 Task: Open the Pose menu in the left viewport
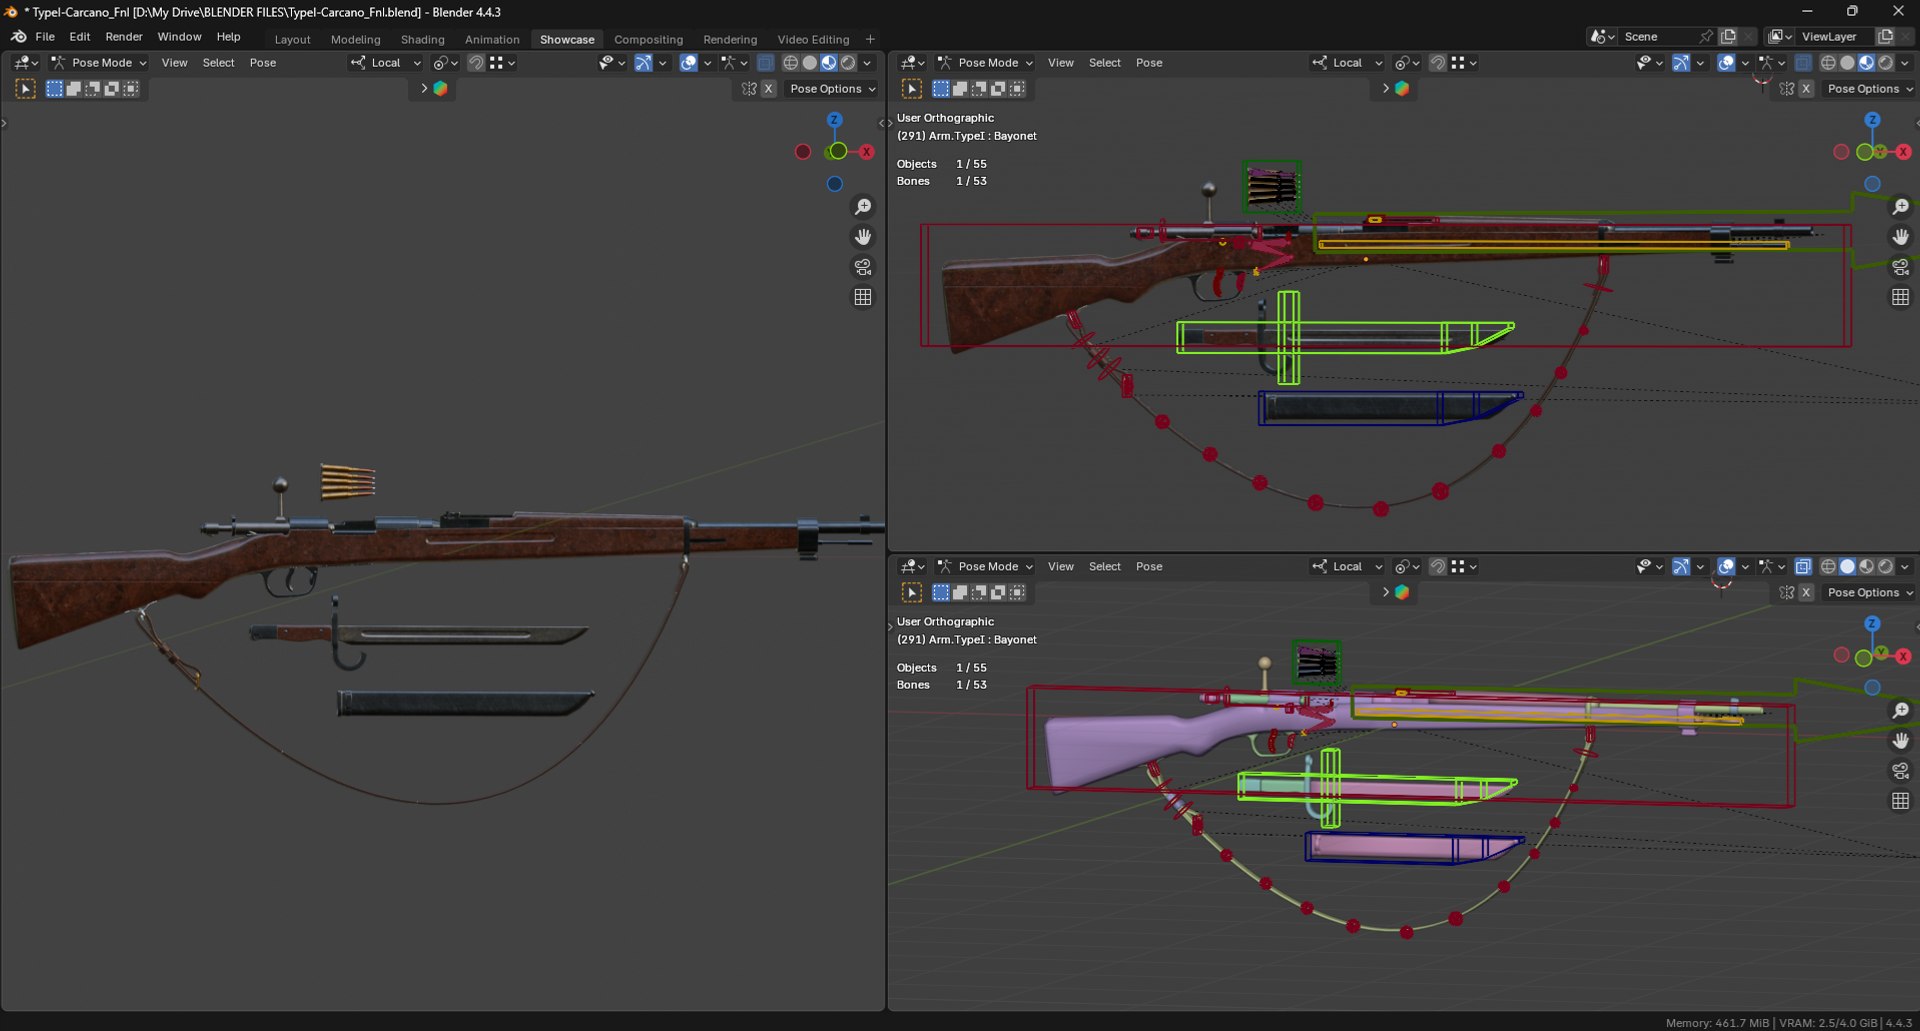pos(263,63)
